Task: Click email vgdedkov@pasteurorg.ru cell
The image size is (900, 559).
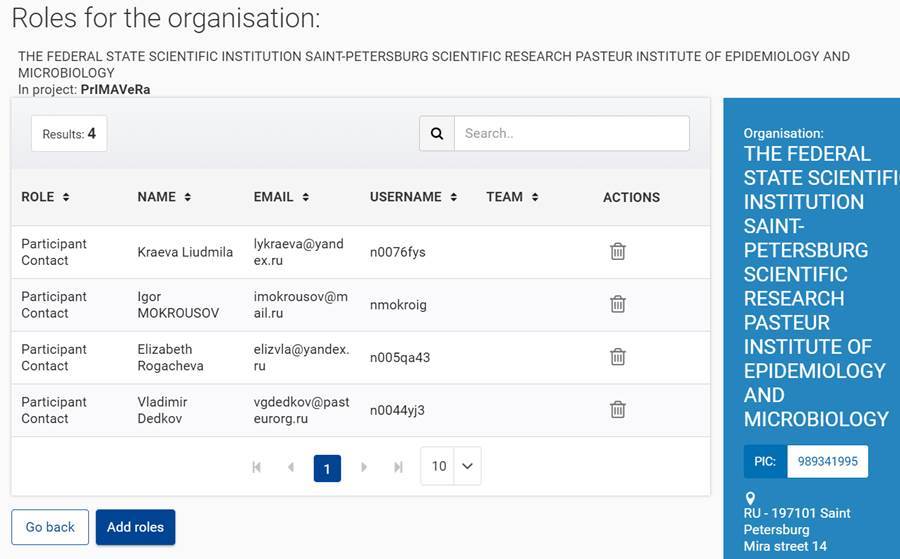Action: (x=301, y=410)
